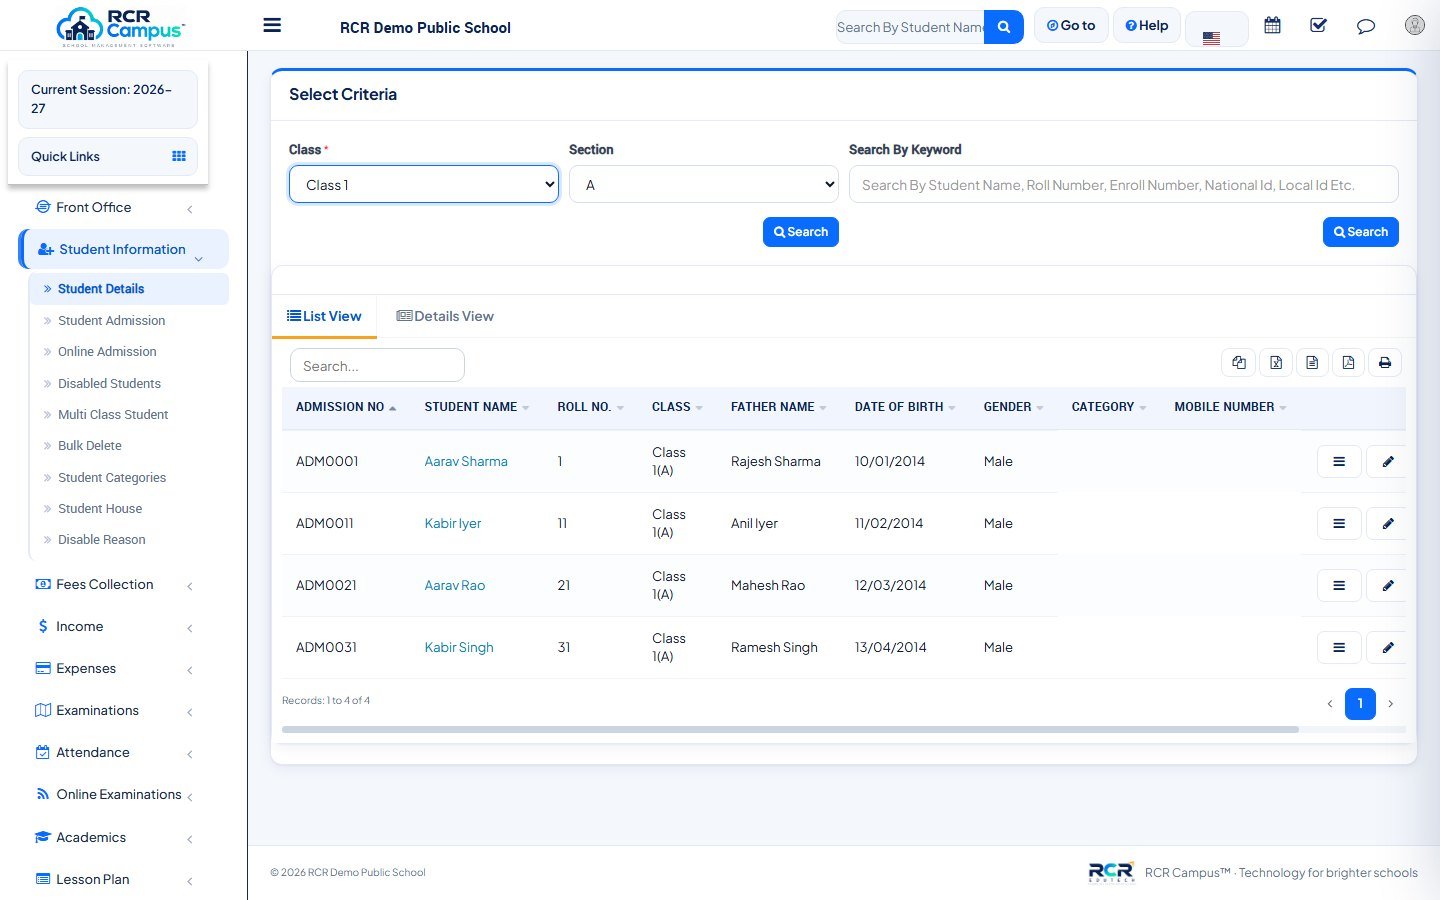Image resolution: width=1440 pixels, height=900 pixels.
Task: Focus the table Search filter box
Action: [x=377, y=366]
